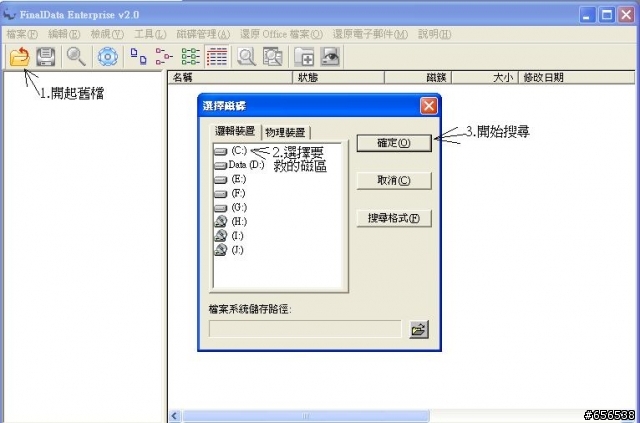Select optical drive (J:)

229,250
